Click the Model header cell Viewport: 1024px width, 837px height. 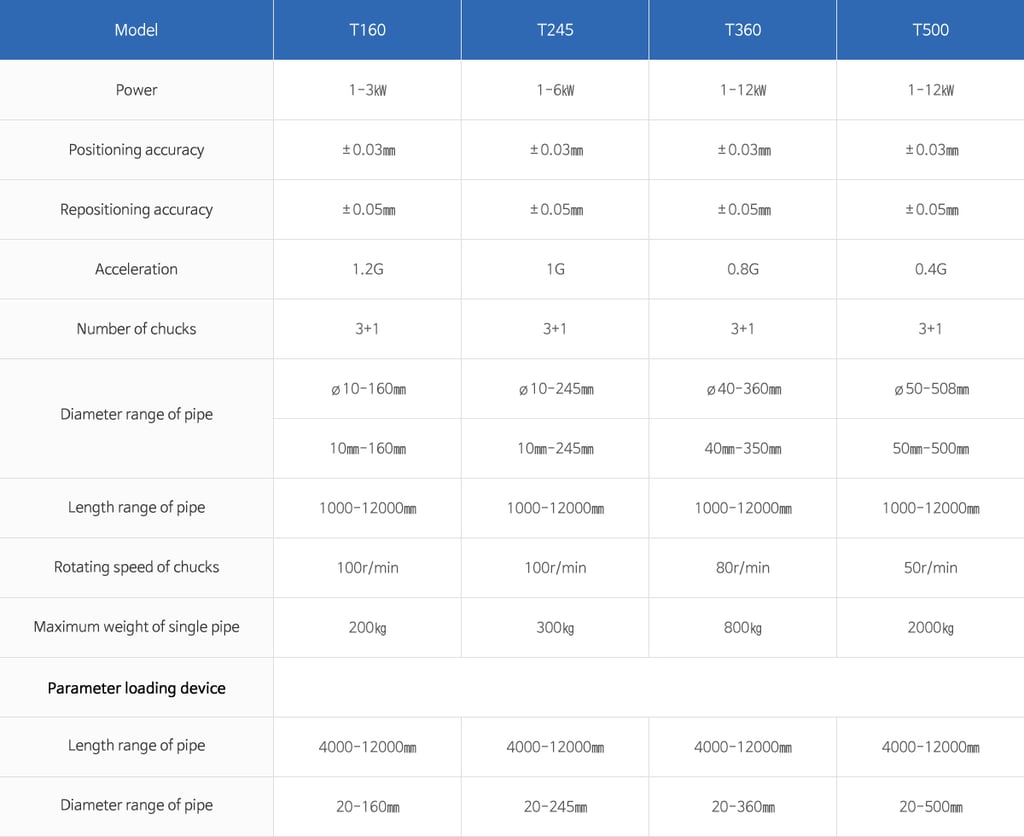tap(136, 30)
